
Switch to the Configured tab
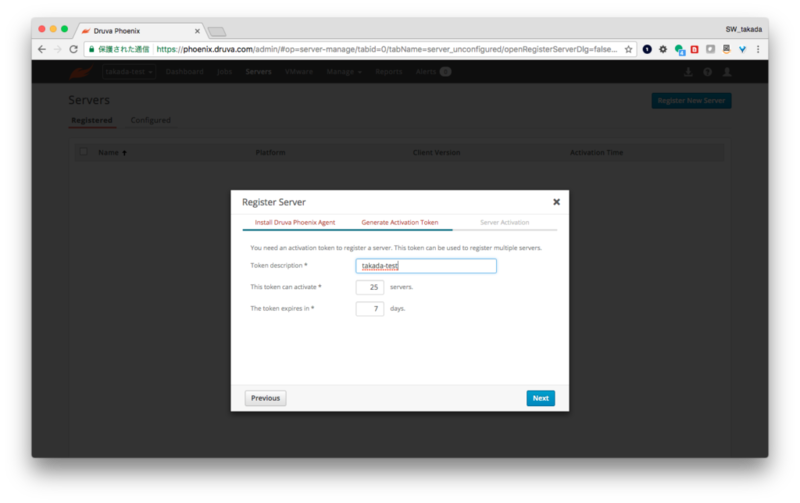point(151,120)
